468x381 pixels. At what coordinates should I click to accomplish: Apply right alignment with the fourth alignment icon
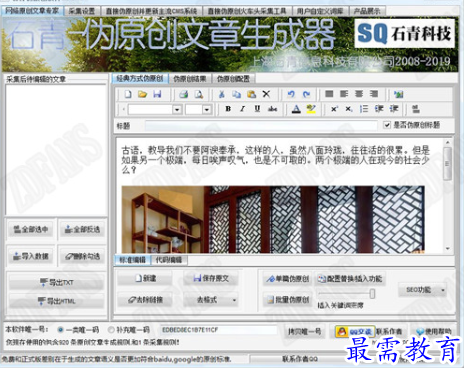(x=374, y=94)
